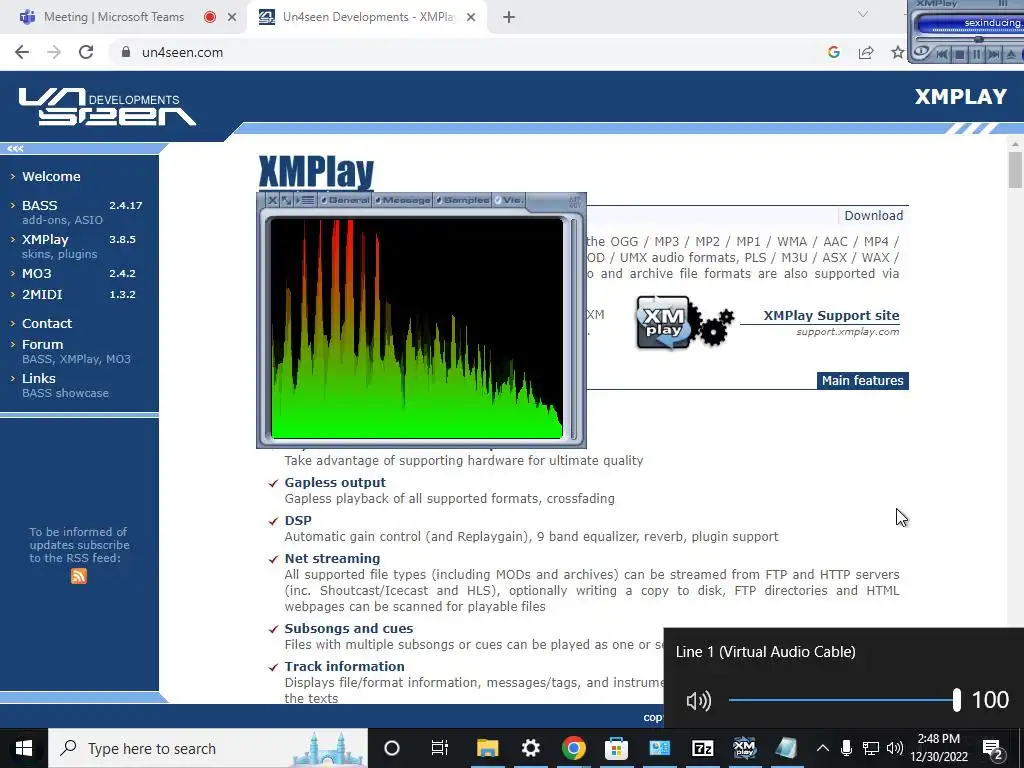Image resolution: width=1024 pixels, height=768 pixels.
Task: Open Cortana circle icon on taskbar
Action: [x=391, y=748]
